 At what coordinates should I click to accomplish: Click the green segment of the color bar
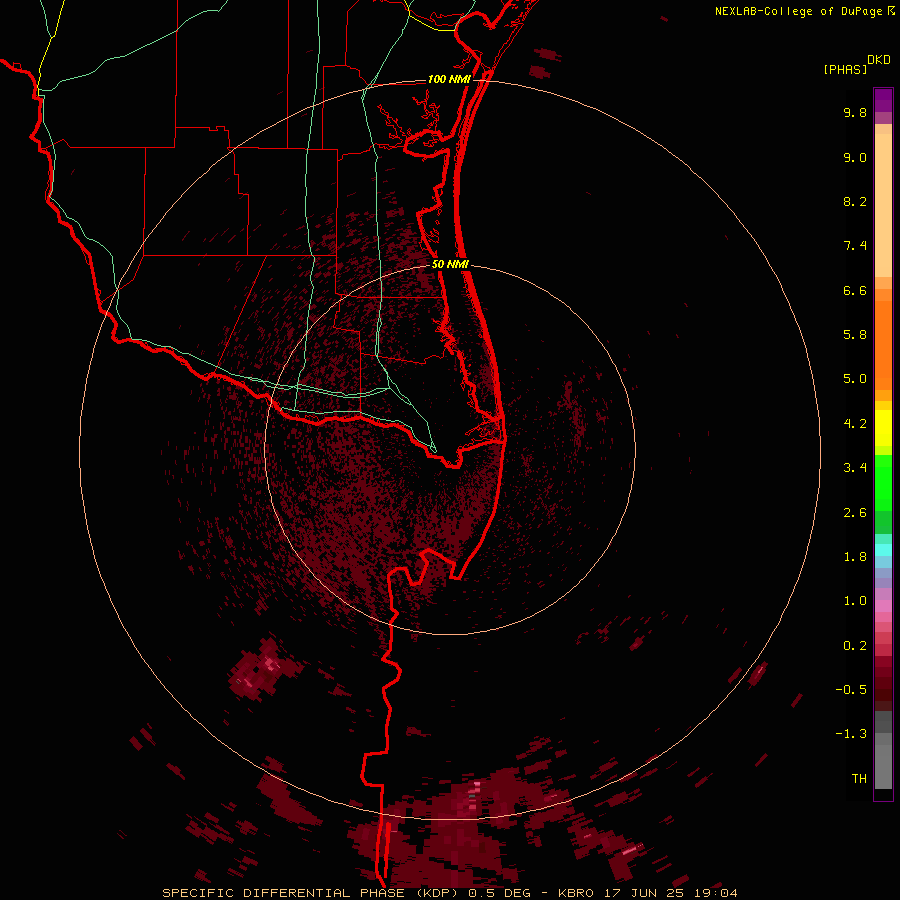coord(883,483)
